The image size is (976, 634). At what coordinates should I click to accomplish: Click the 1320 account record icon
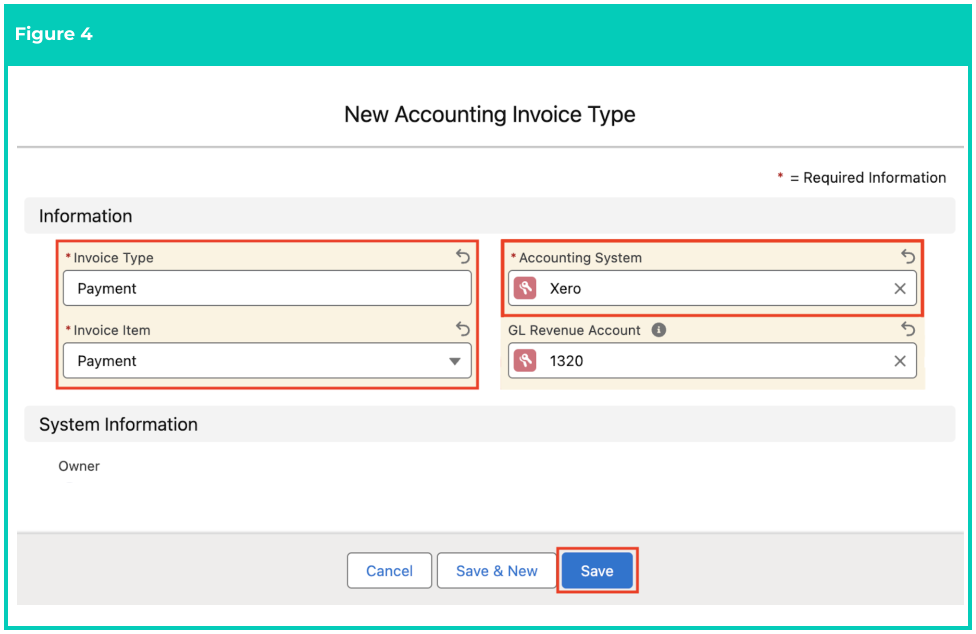[x=525, y=361]
